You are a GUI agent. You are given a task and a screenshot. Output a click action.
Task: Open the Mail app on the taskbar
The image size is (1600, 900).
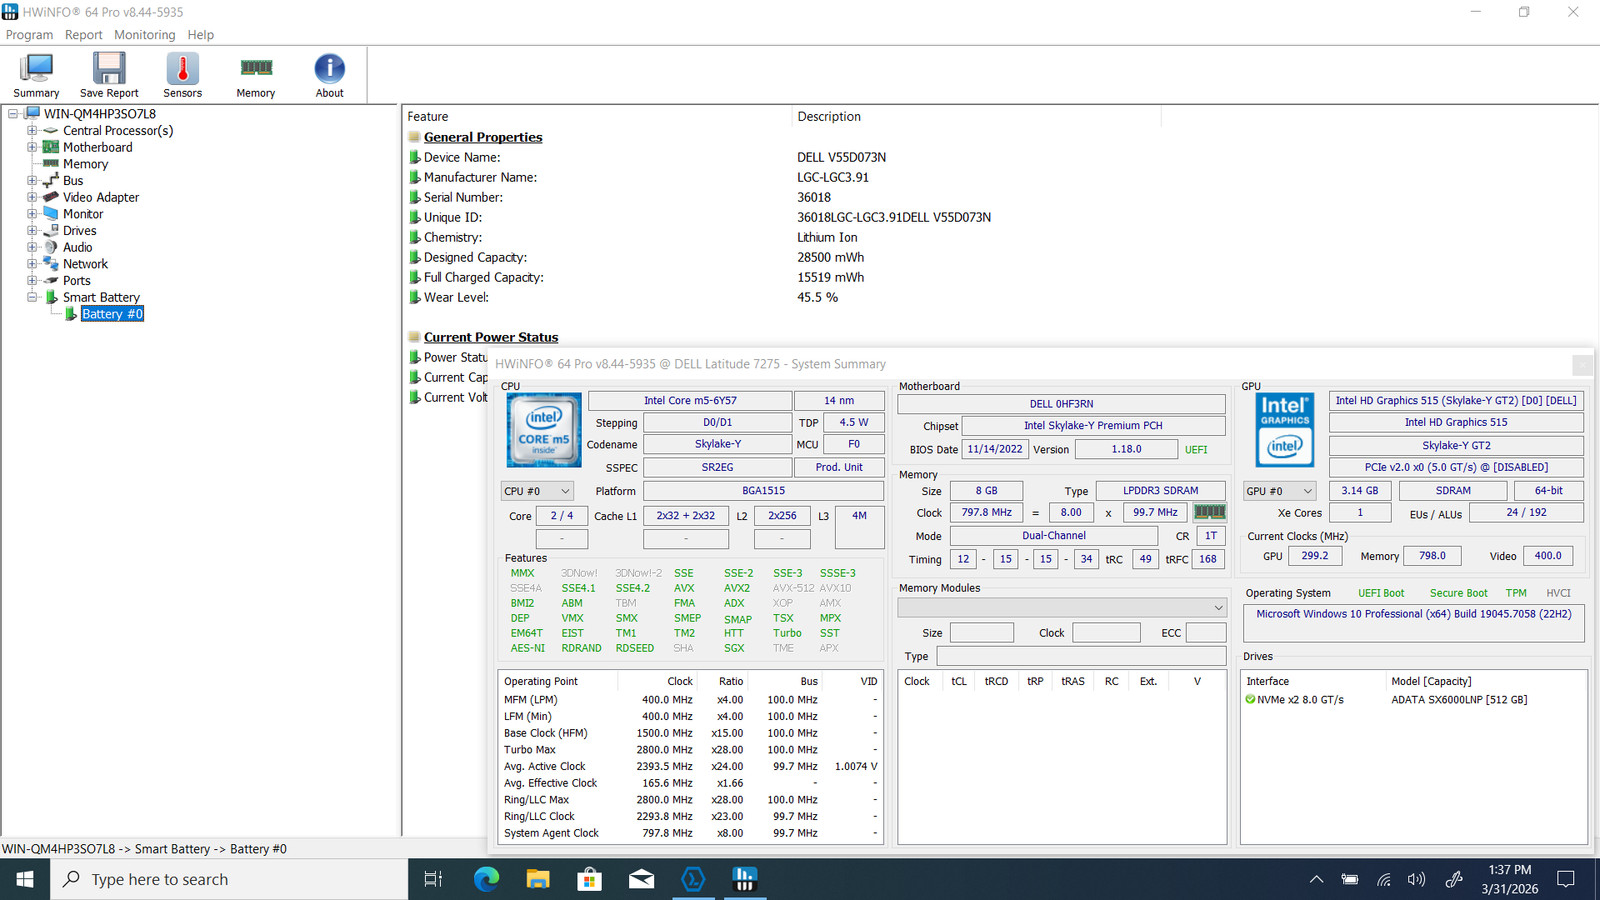(641, 879)
